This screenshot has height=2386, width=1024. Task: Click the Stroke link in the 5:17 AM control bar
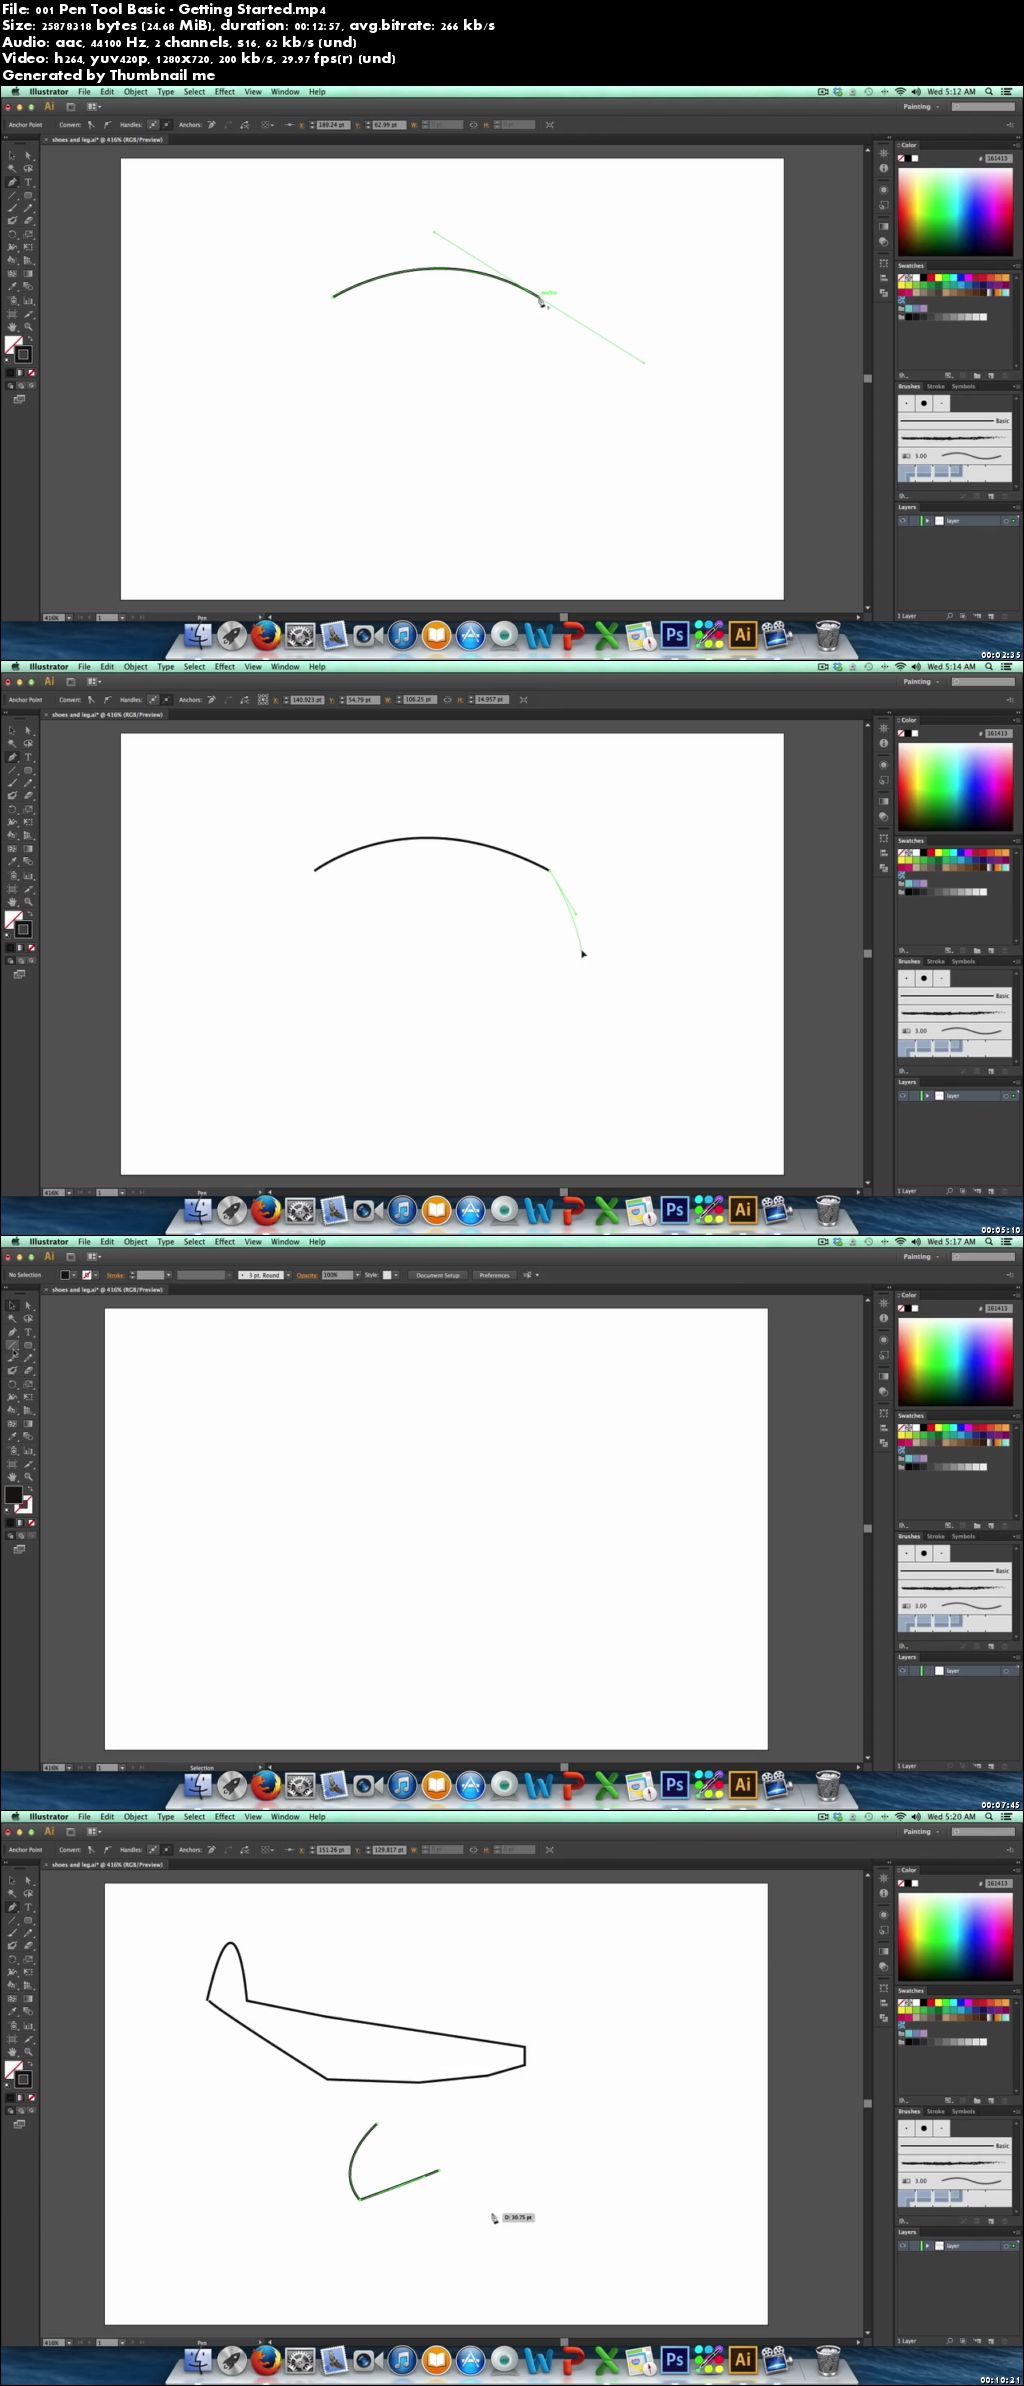[116, 1275]
